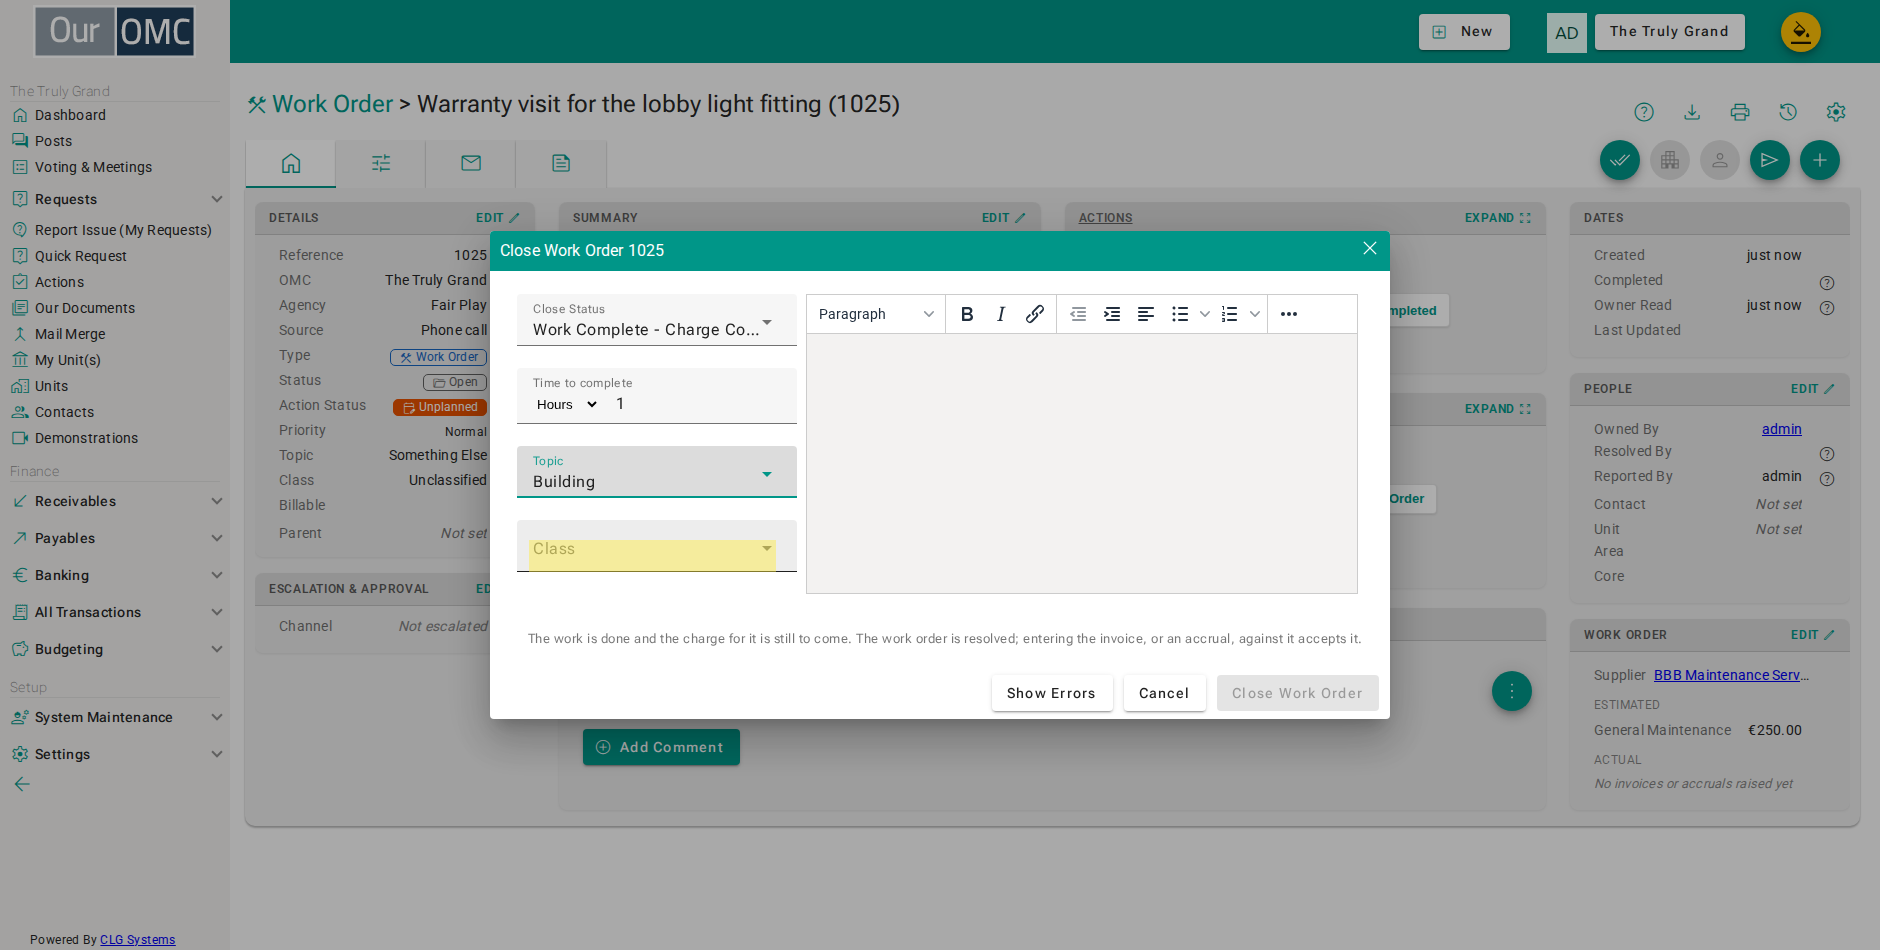Image resolution: width=1880 pixels, height=950 pixels.
Task: Open more editor options (three dots)
Action: pos(1289,314)
